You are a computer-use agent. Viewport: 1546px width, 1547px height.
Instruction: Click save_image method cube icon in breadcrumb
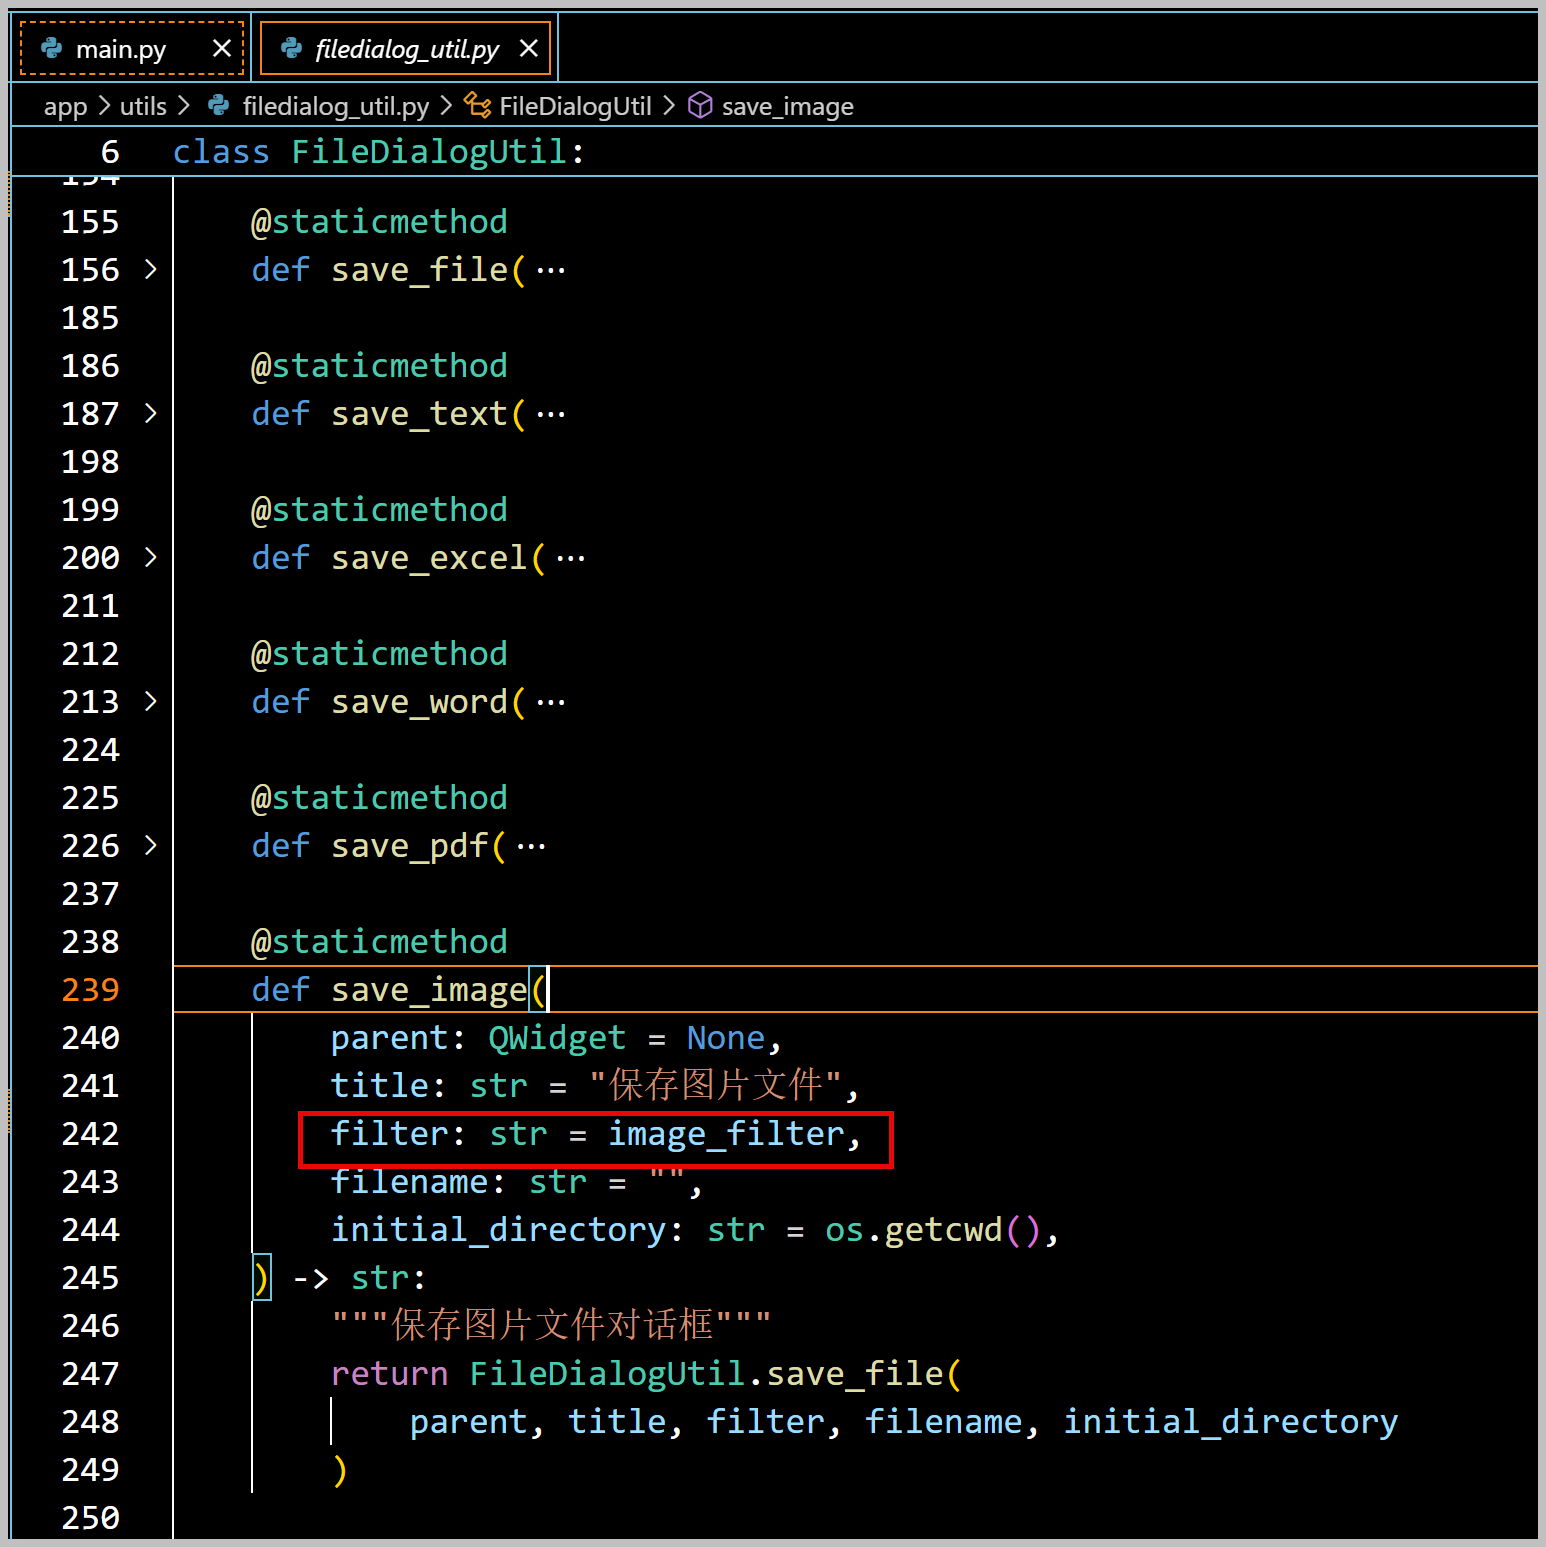701,105
